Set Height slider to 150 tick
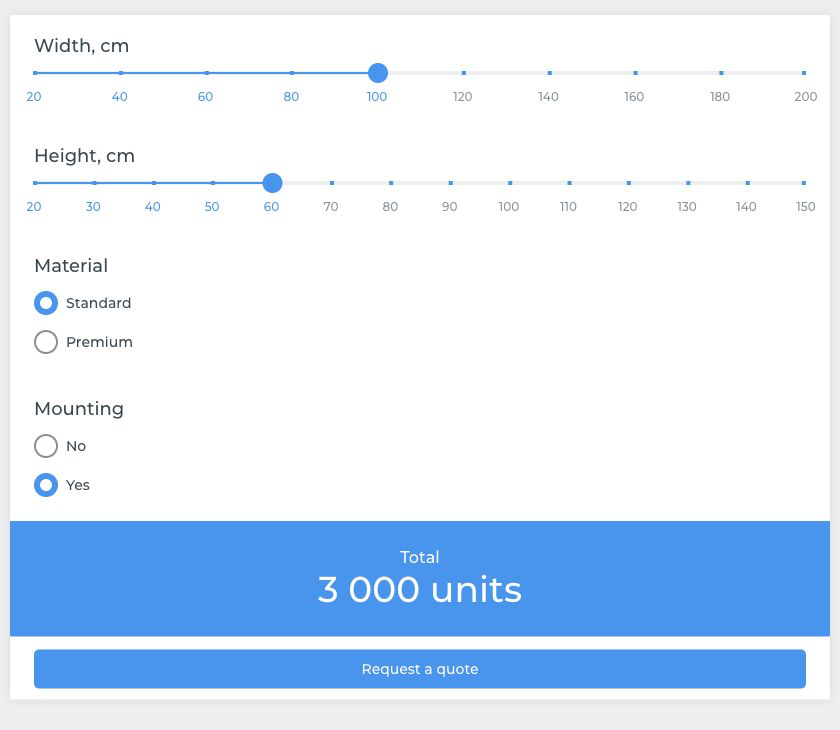Image resolution: width=840 pixels, height=730 pixels. 804,183
